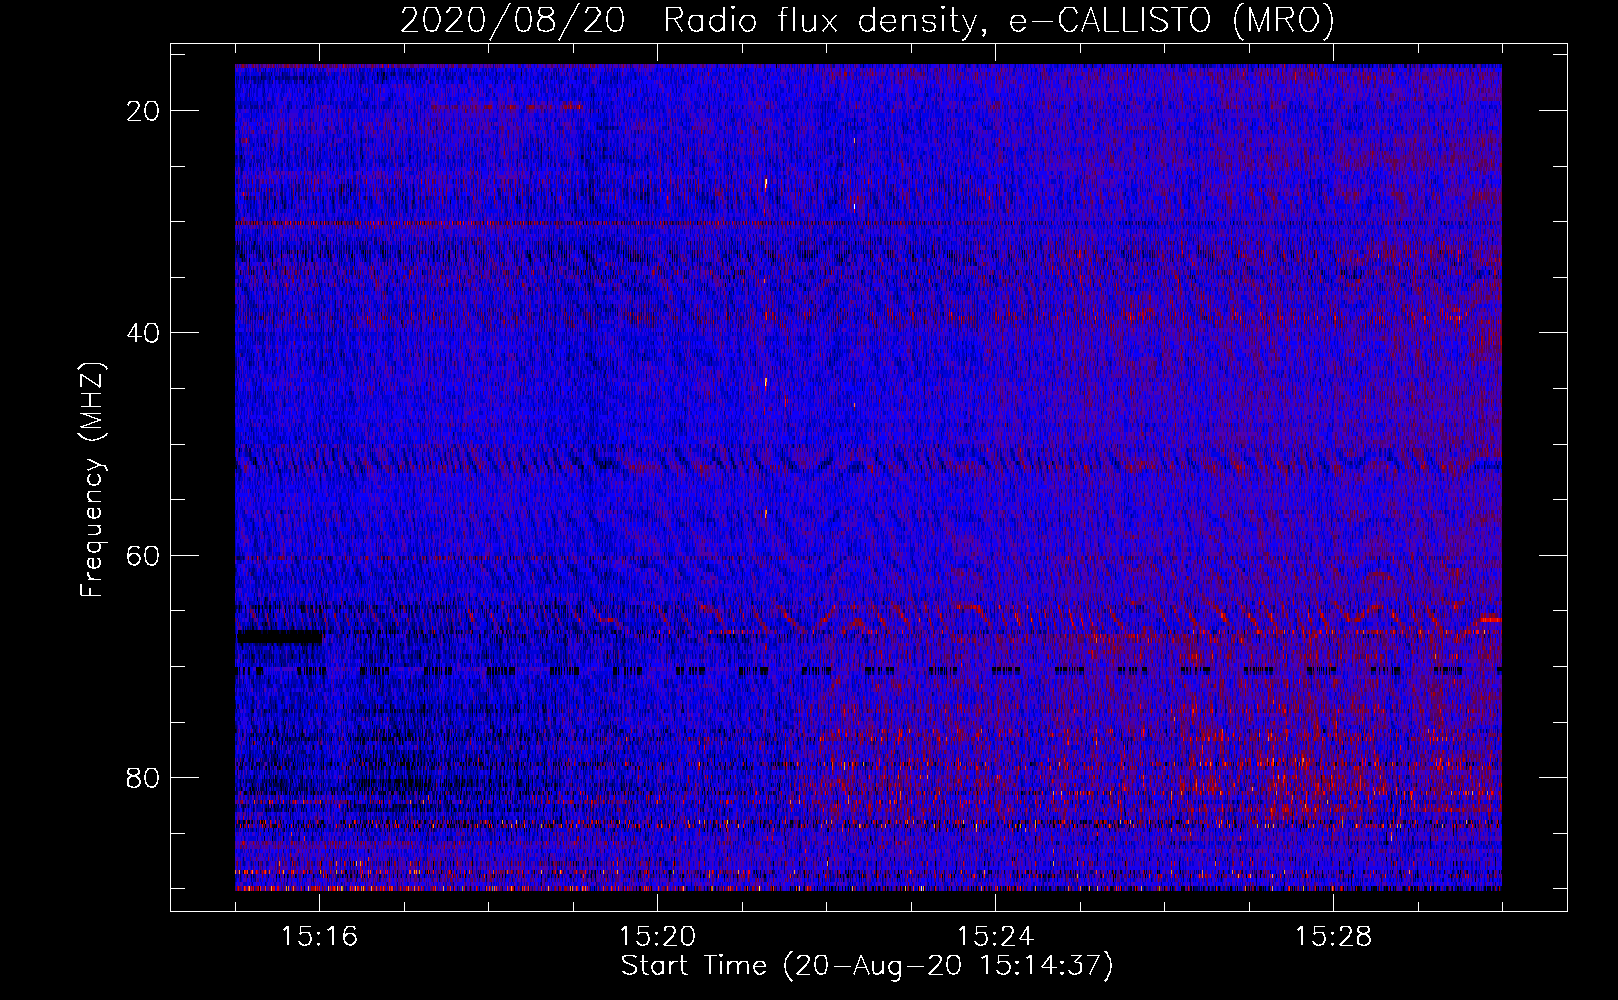Click the 'Start Time (20-Aug-20 15:14:37)' label
Image resolution: width=1618 pixels, height=1000 pixels.
[x=867, y=966]
